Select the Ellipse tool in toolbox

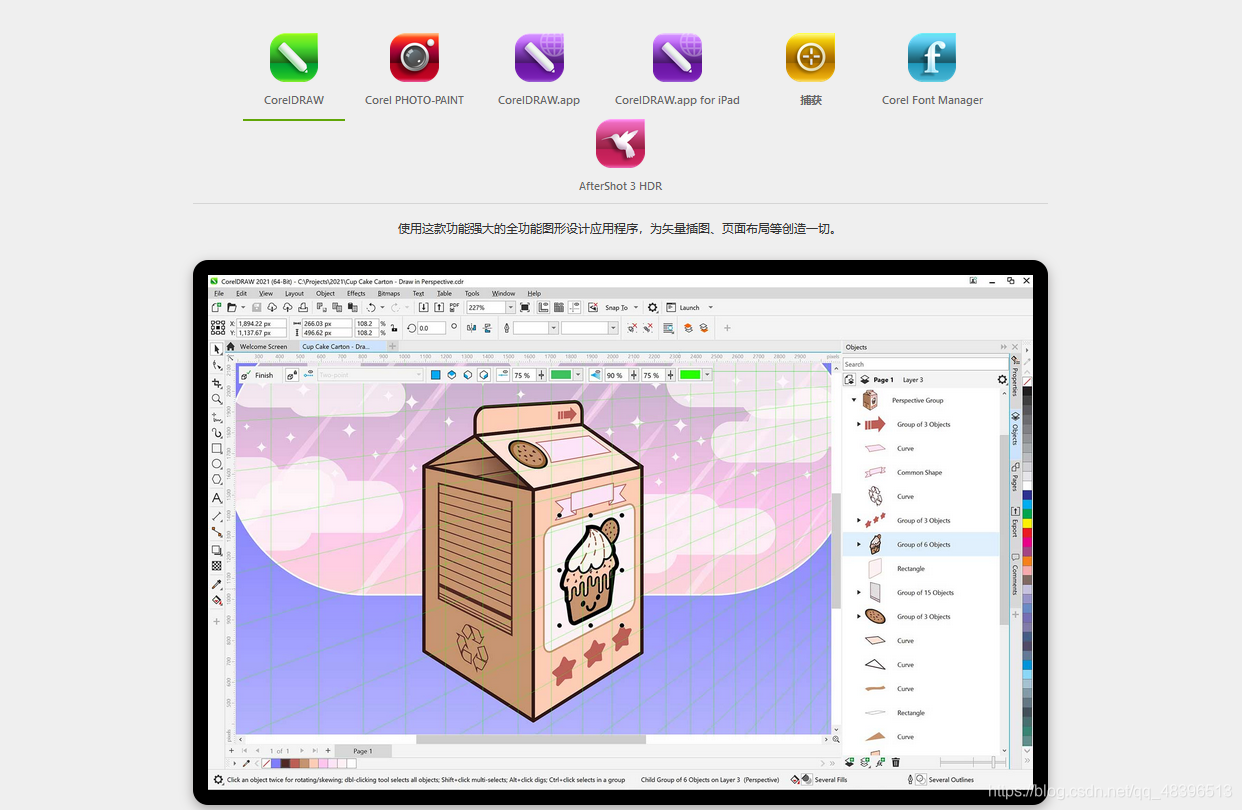[x=216, y=464]
